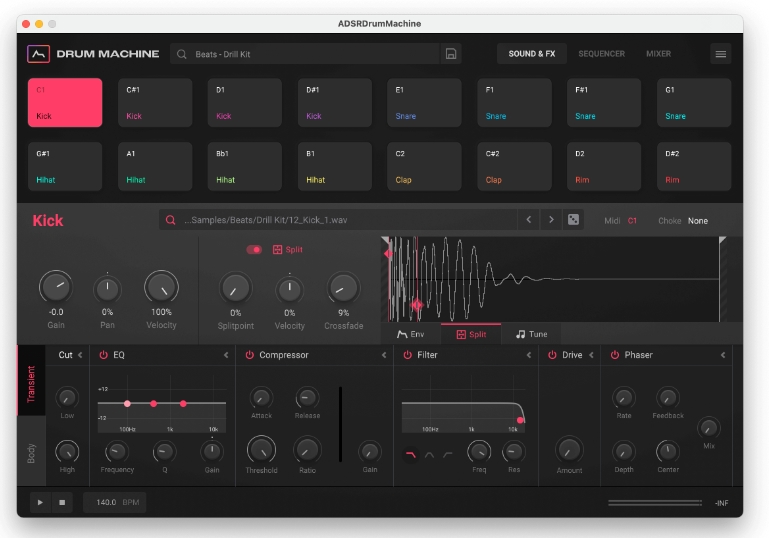Select the E1 Snare pad
769x538 pixels.
pyautogui.click(x=424, y=102)
